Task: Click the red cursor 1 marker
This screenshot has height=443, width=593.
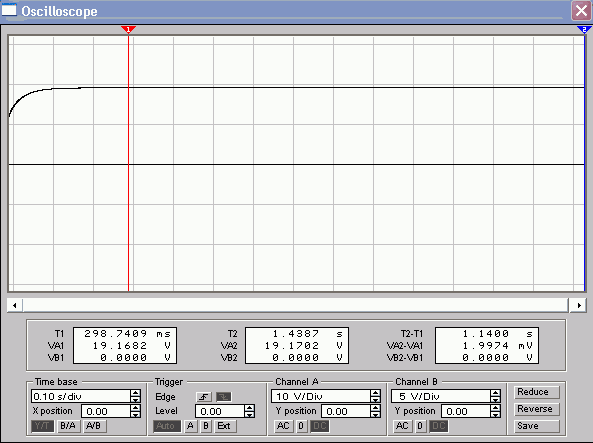Action: coord(129,30)
